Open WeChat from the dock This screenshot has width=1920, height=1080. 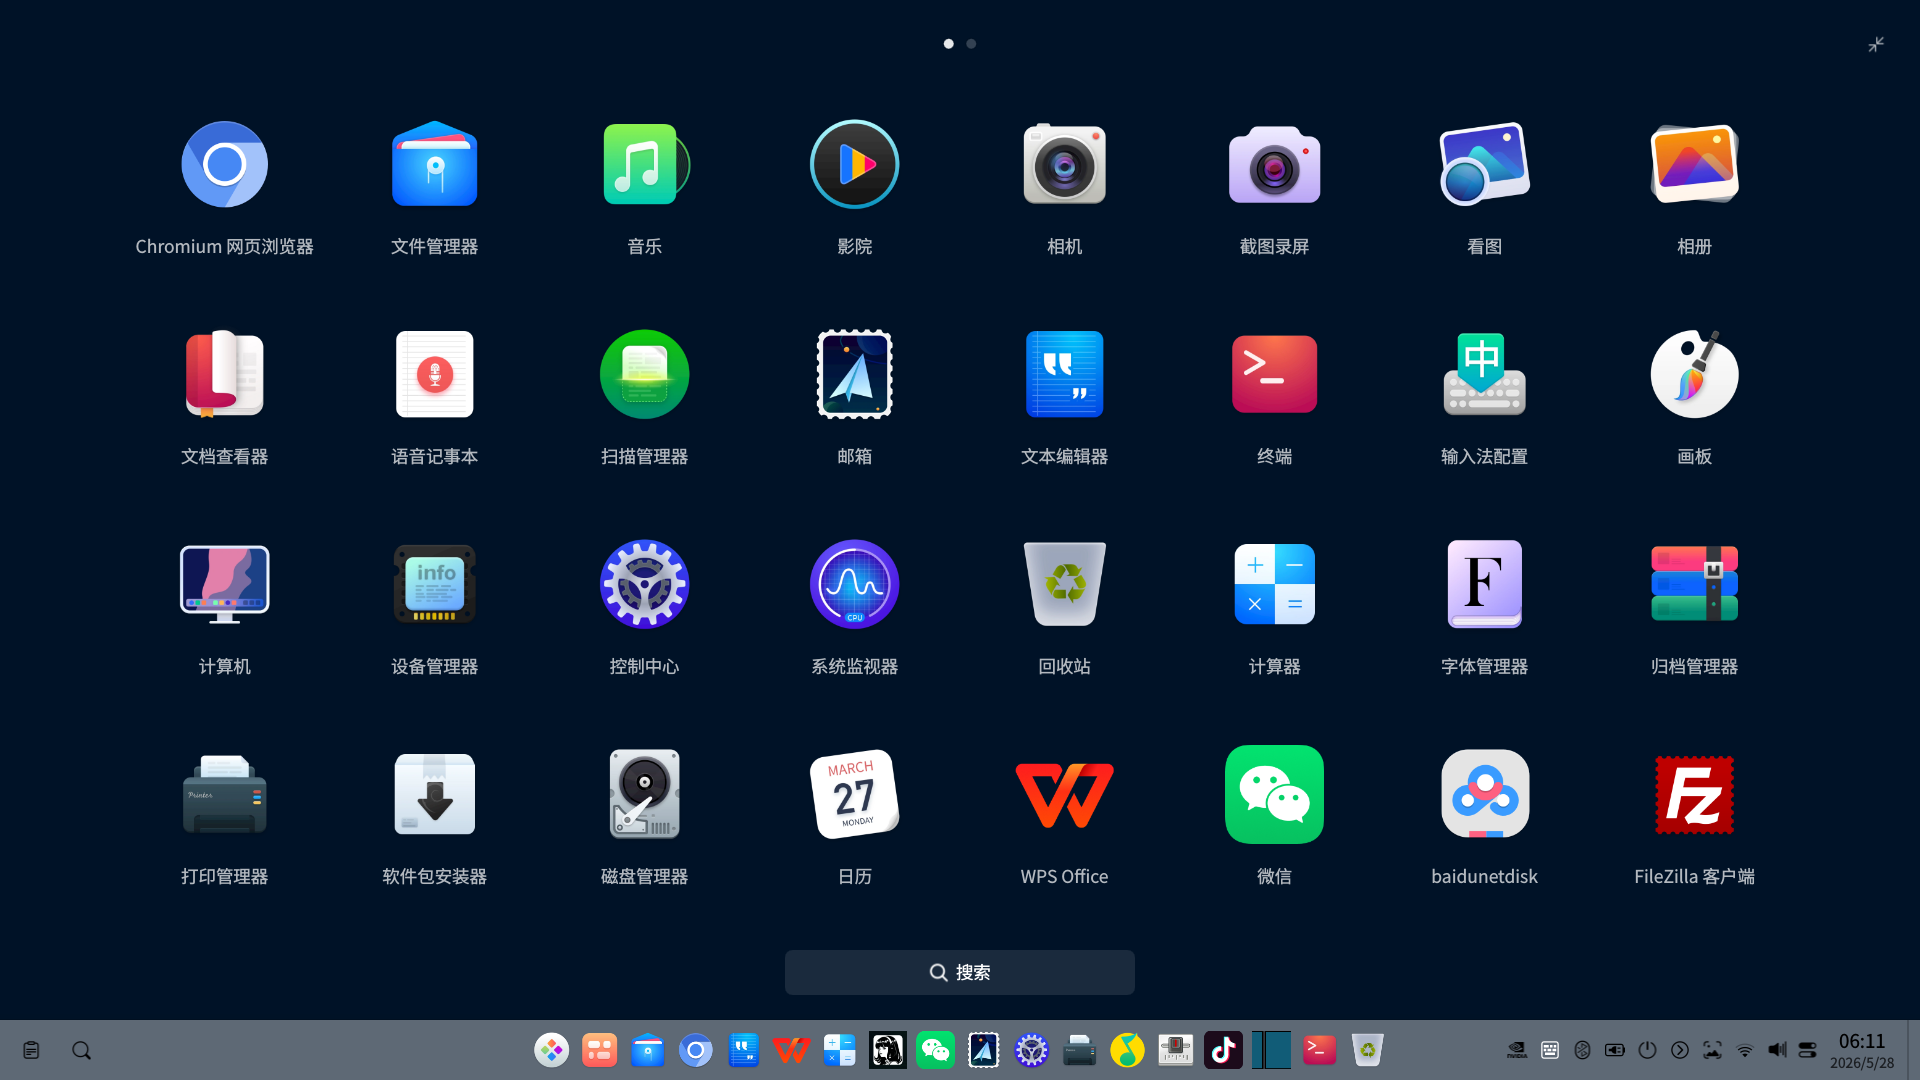936,1051
